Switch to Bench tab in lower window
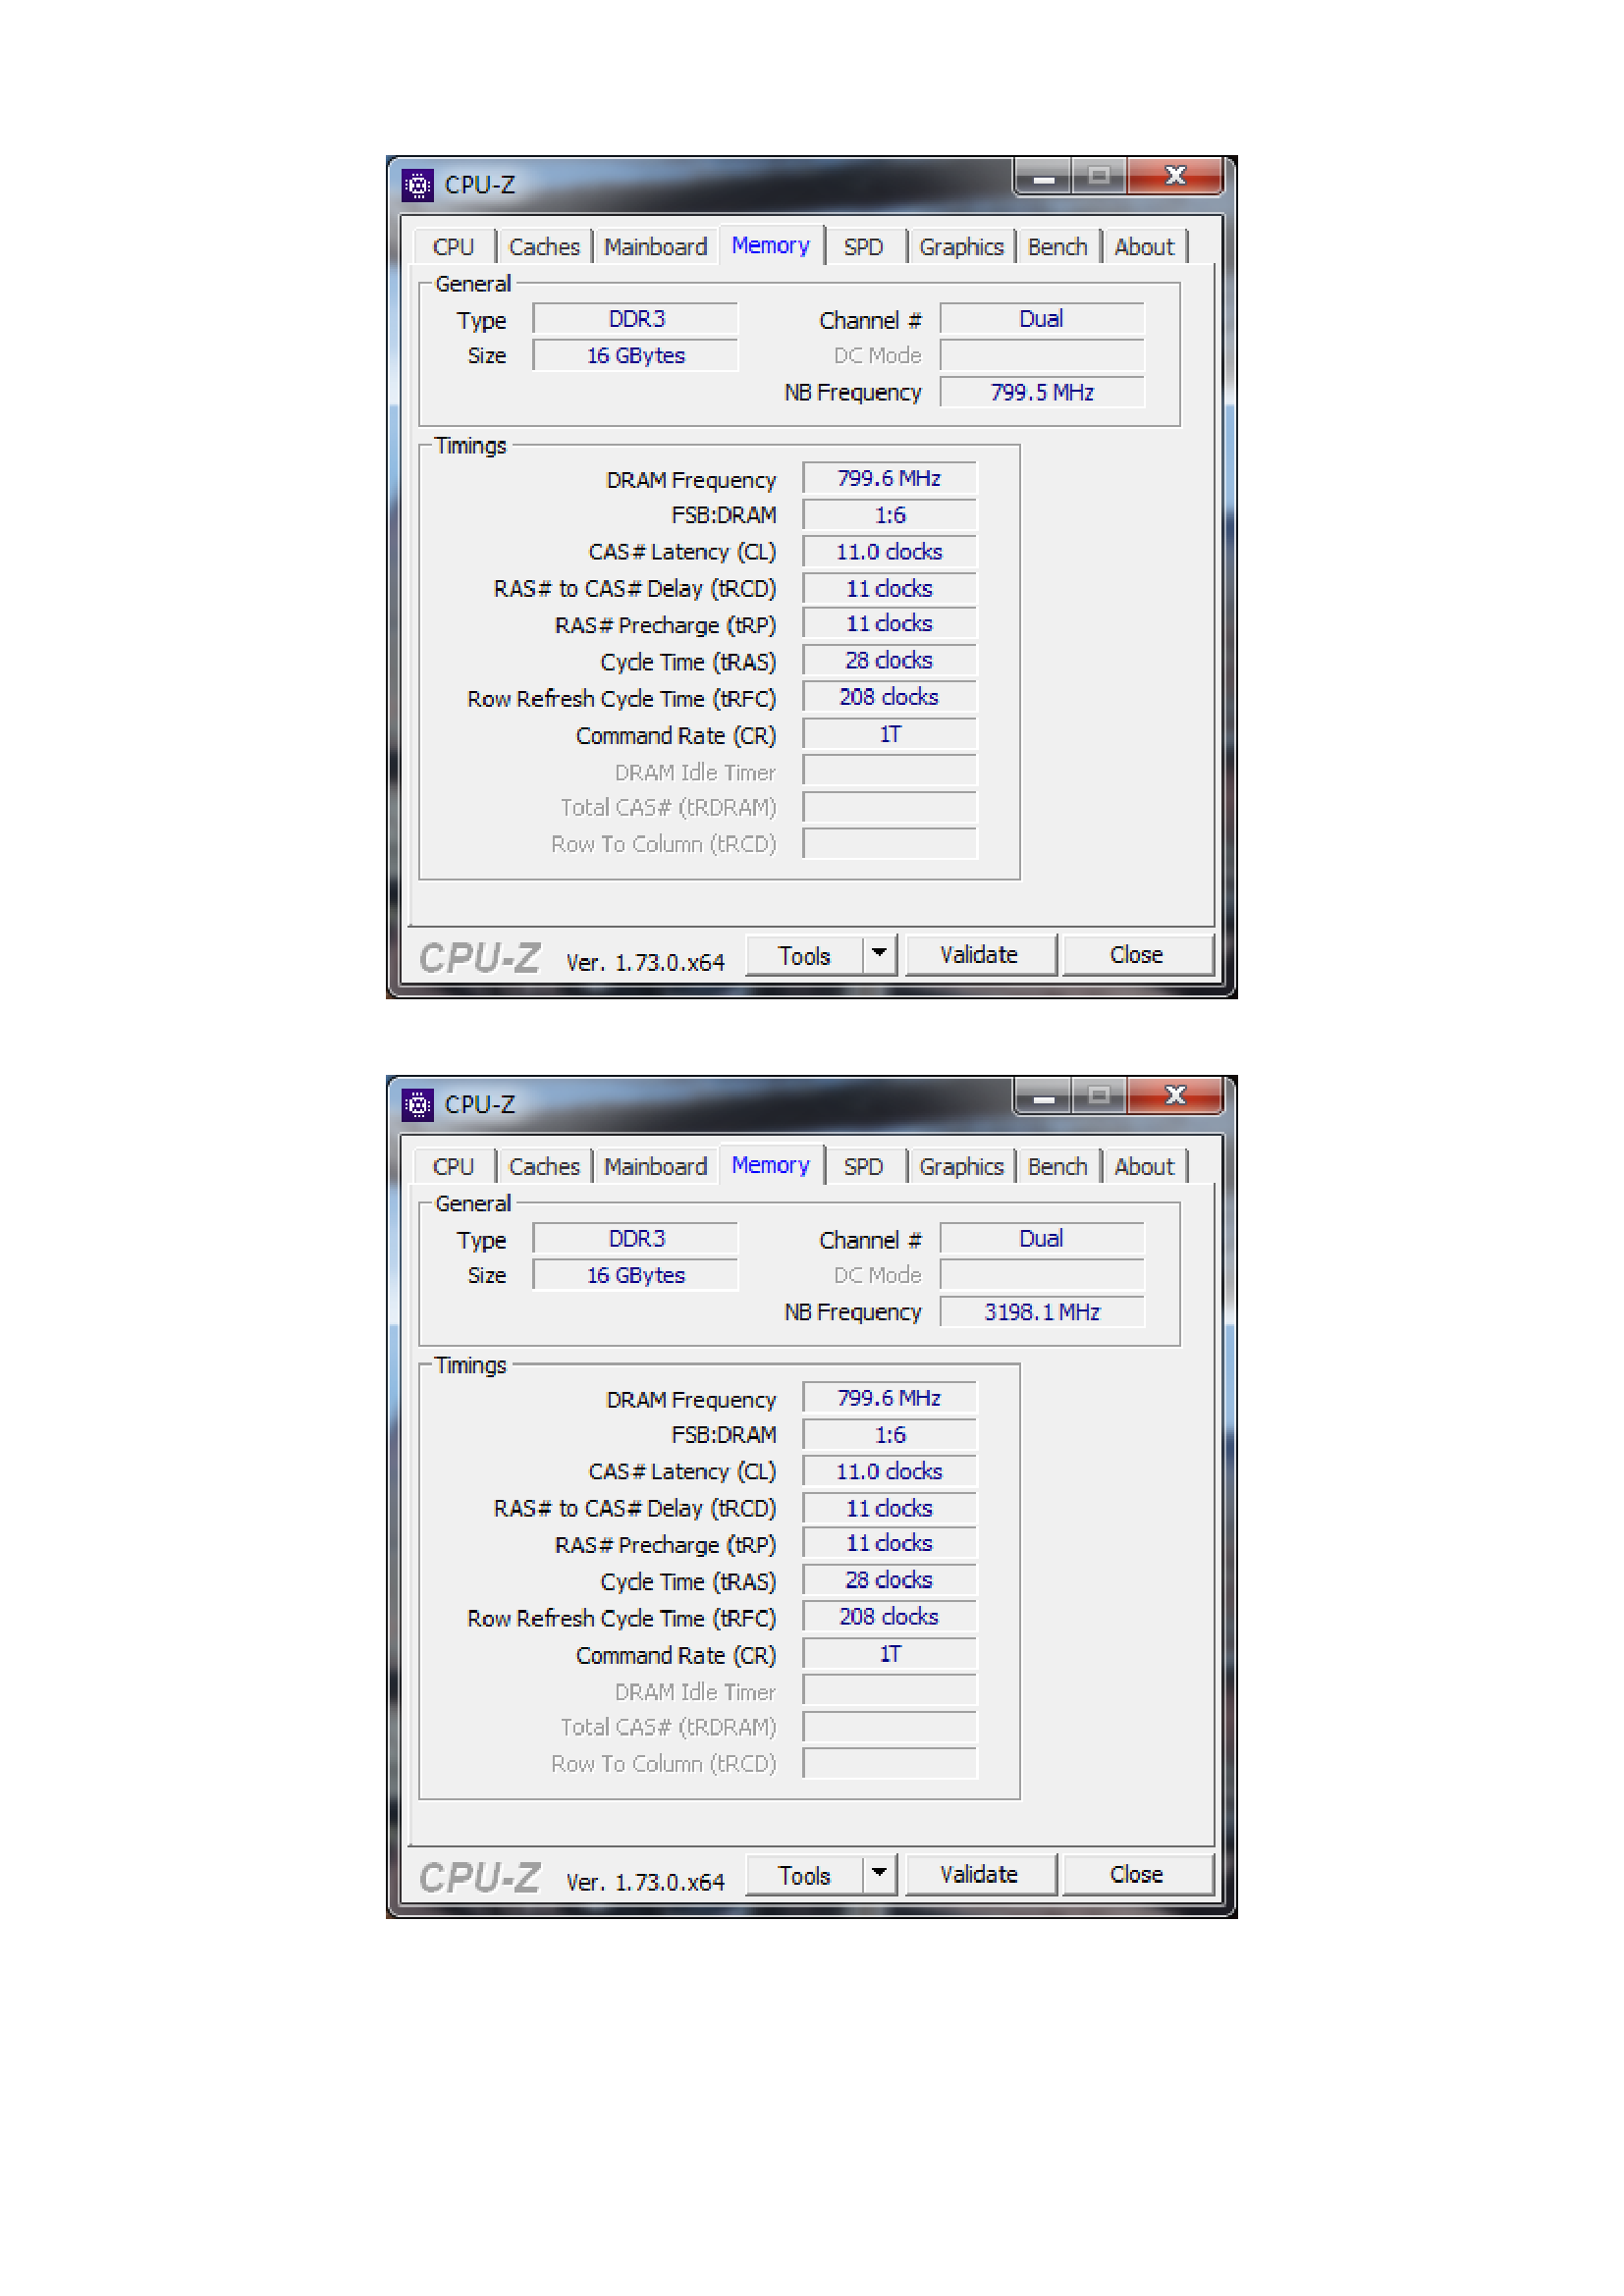The height and width of the screenshot is (2296, 1624). (1058, 1167)
